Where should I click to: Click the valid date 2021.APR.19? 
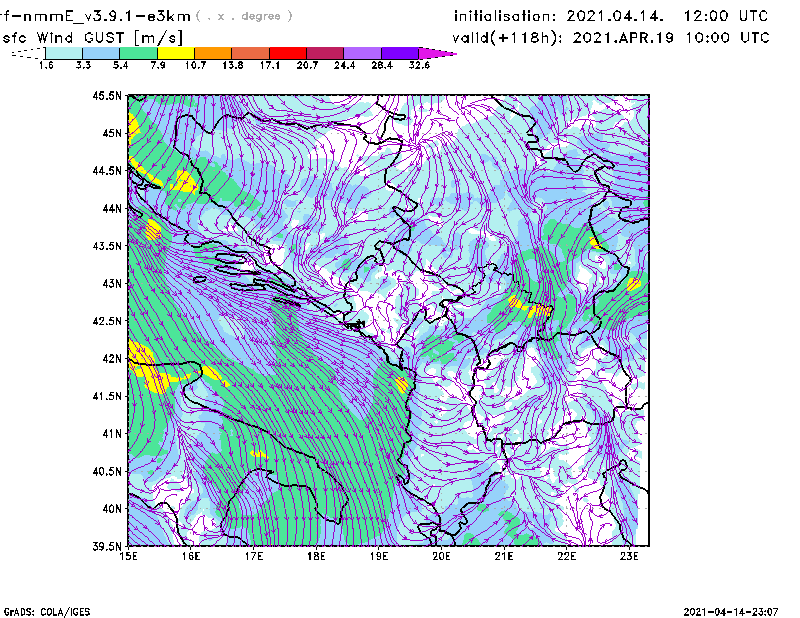point(623,38)
